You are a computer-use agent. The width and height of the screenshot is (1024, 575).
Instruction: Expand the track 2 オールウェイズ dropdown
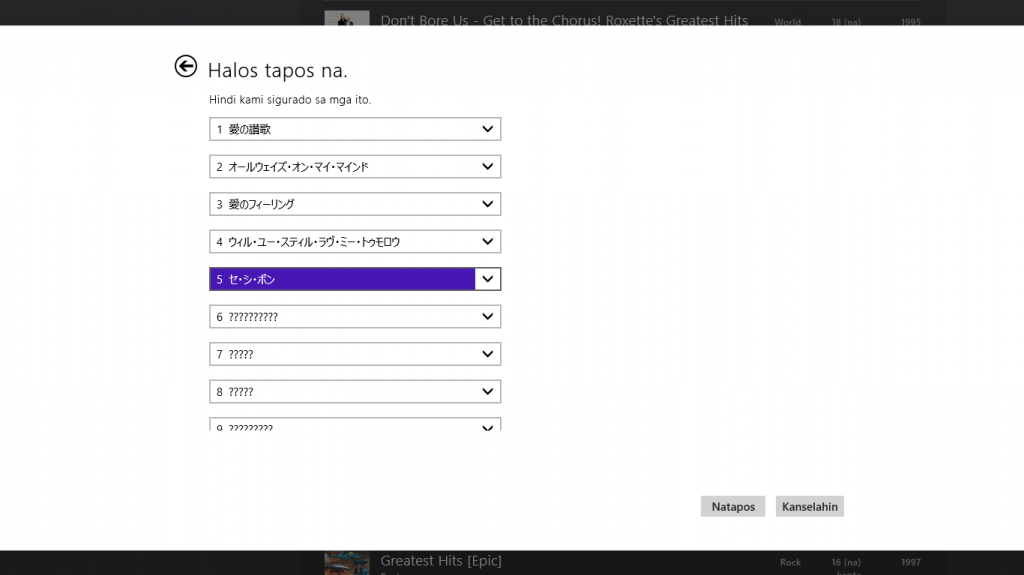pyautogui.click(x=355, y=167)
